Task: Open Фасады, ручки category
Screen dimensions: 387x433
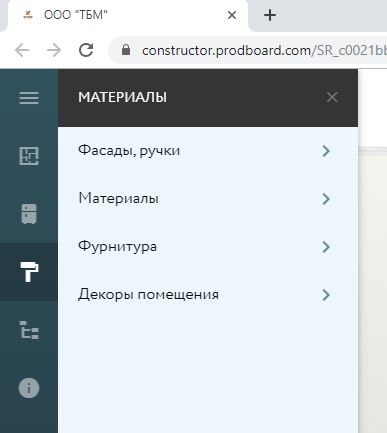Action: [x=208, y=151]
